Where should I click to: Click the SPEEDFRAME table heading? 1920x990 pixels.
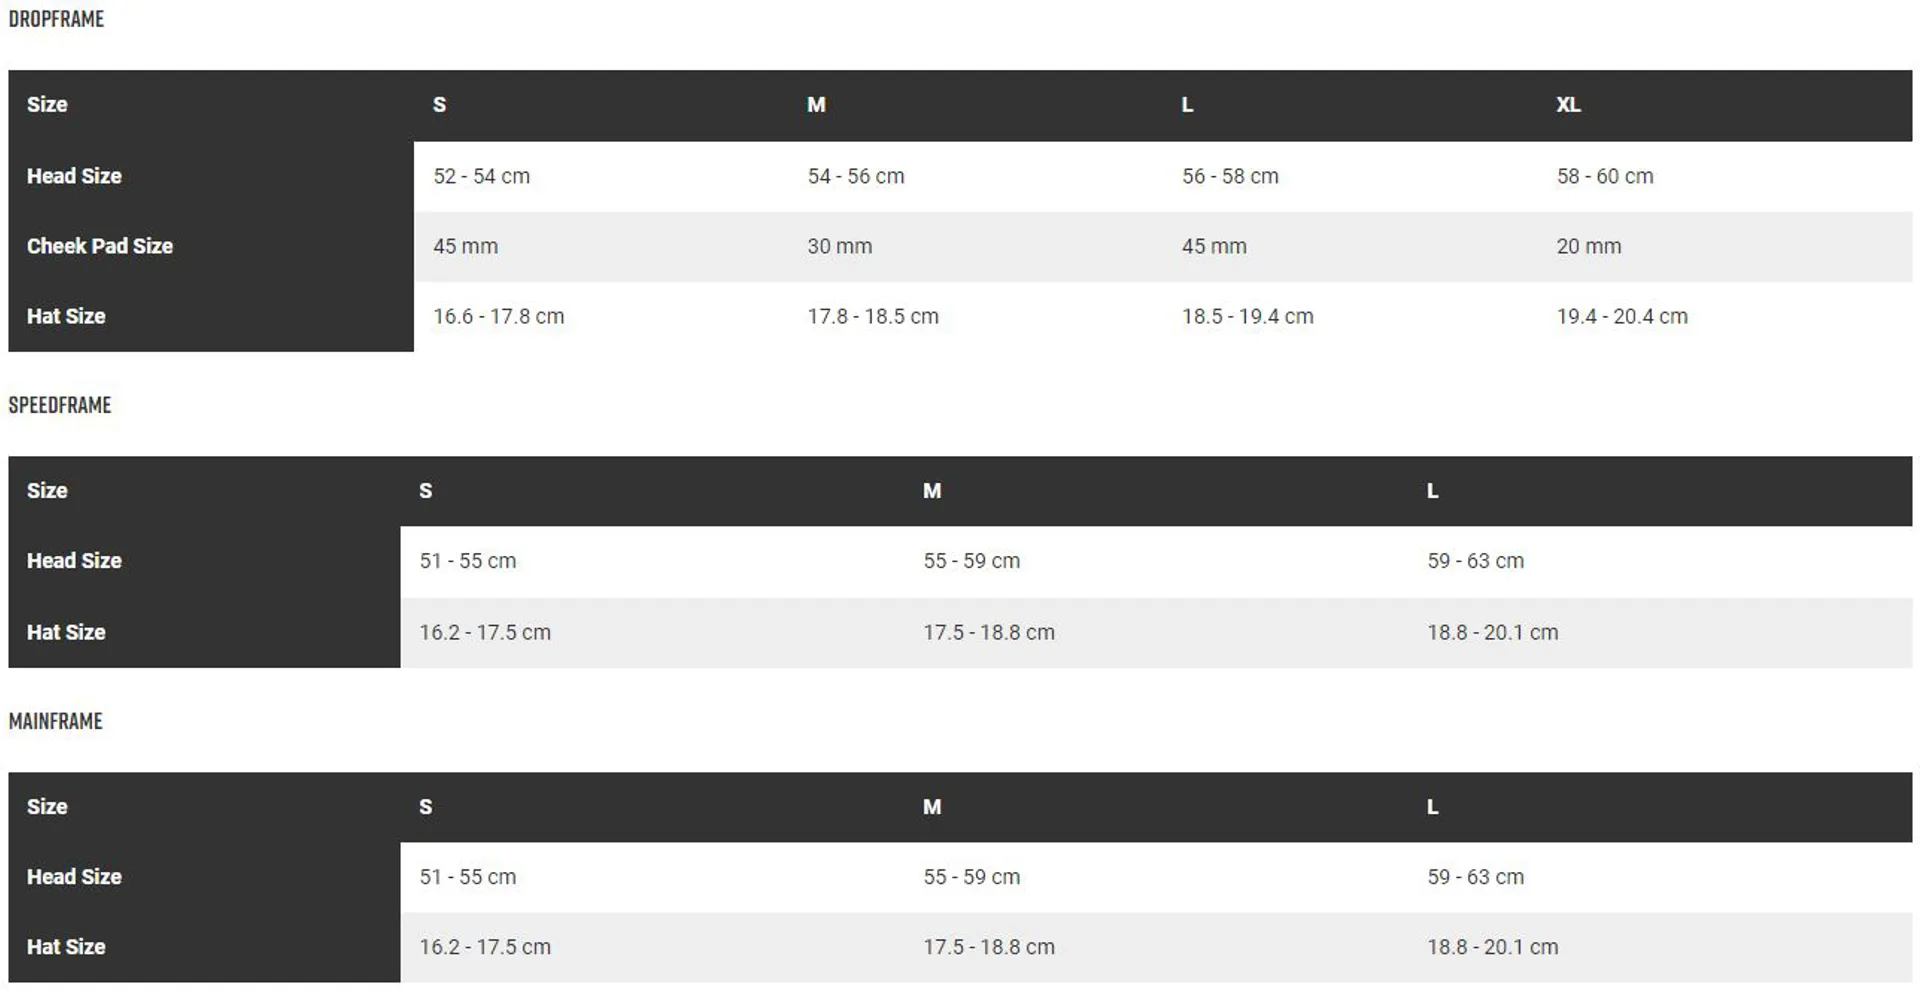(x=60, y=405)
